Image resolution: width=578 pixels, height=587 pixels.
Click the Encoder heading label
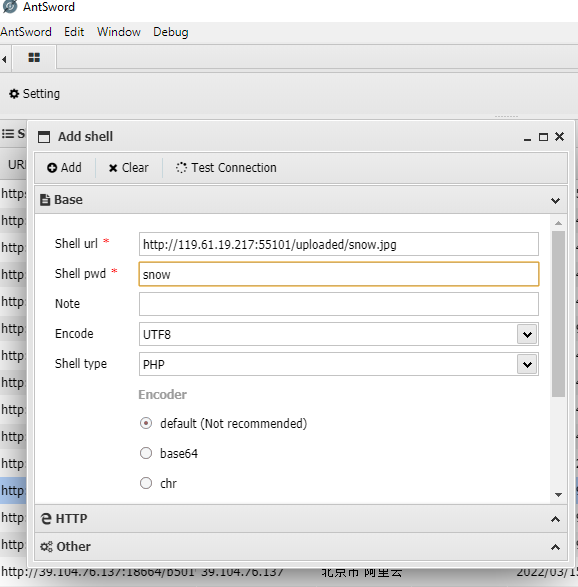[162, 394]
